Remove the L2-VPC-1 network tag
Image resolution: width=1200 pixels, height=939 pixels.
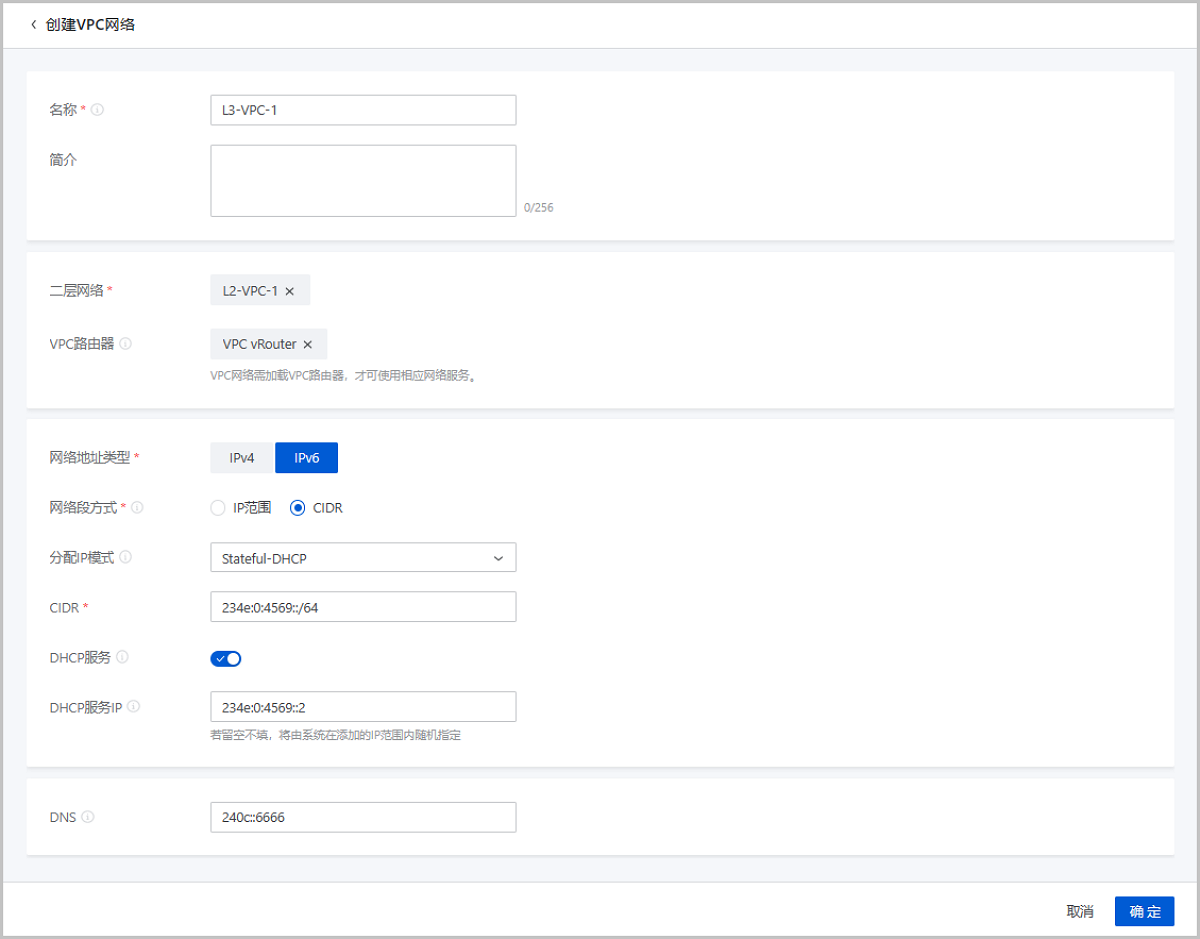point(289,290)
